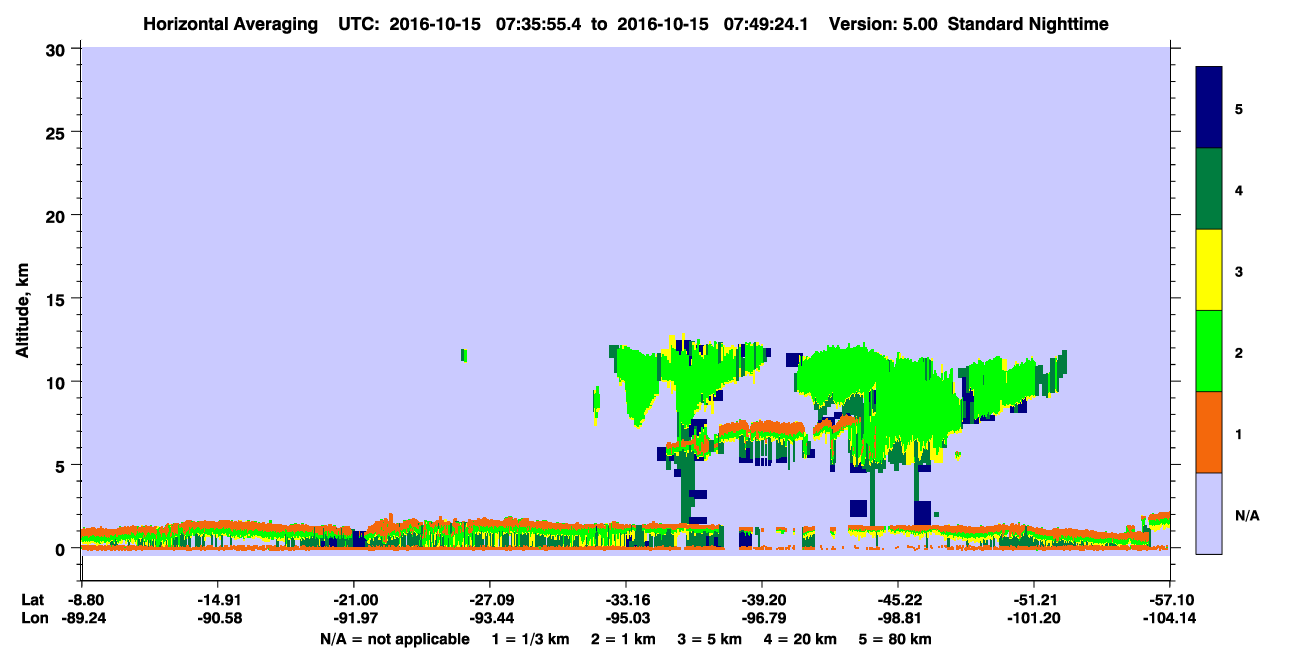Click the legend entry '3 = 5 km'
The width and height of the screenshot is (1300, 667).
click(x=710, y=639)
